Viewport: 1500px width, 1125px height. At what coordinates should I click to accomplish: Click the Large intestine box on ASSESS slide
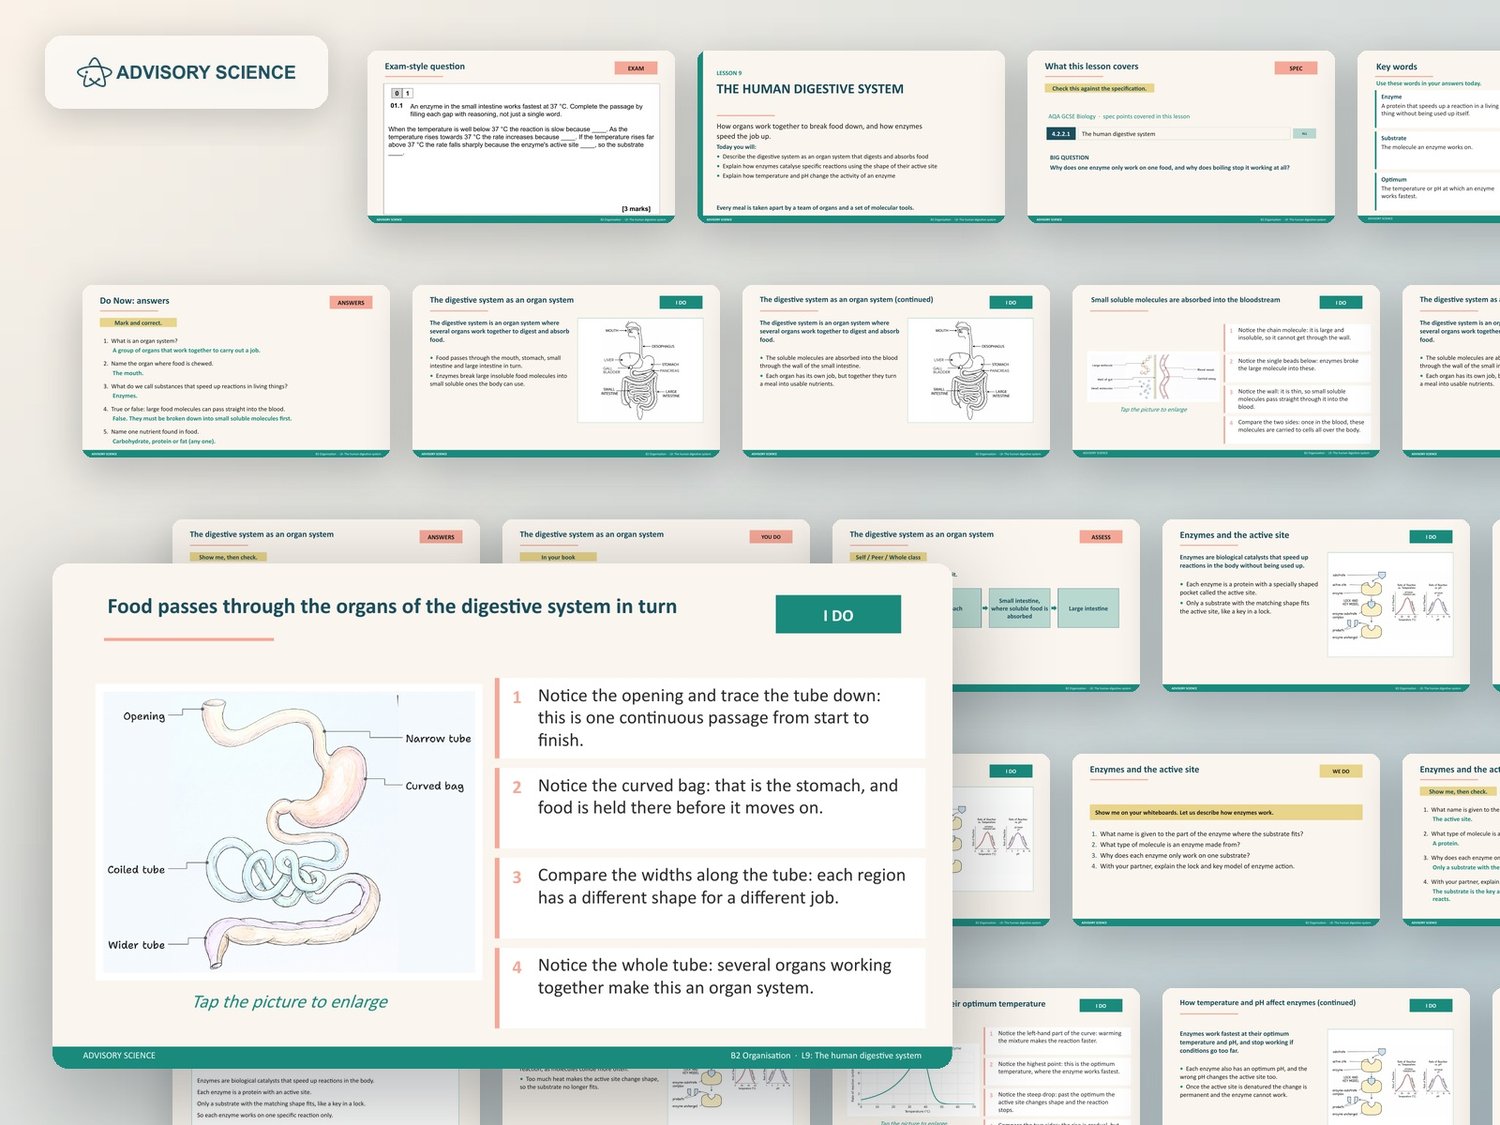click(x=1088, y=608)
